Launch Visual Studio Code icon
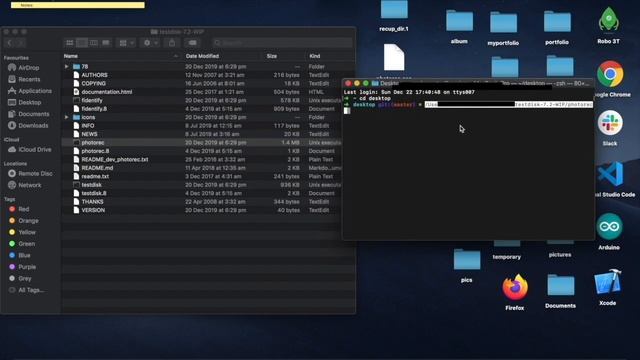 [610, 174]
